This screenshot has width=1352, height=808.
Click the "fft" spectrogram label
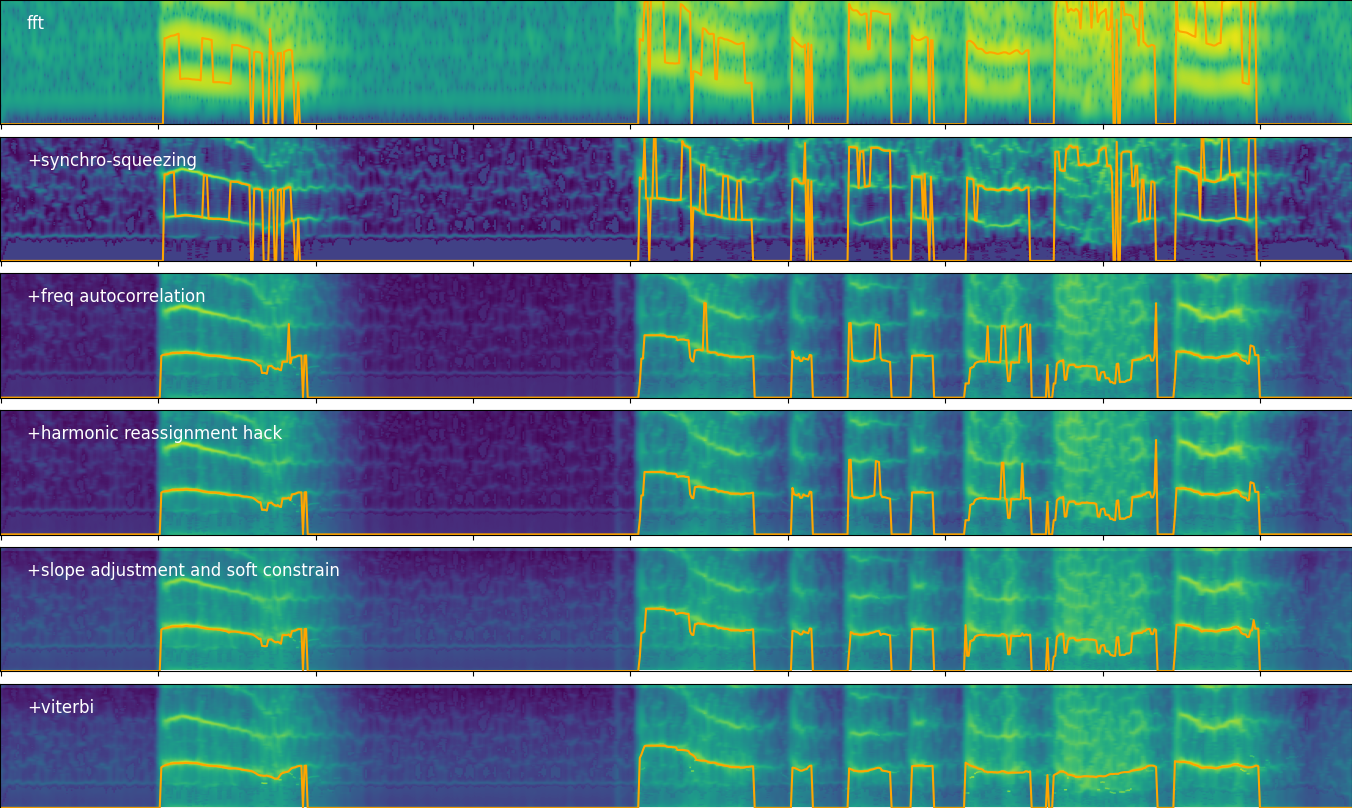35,23
